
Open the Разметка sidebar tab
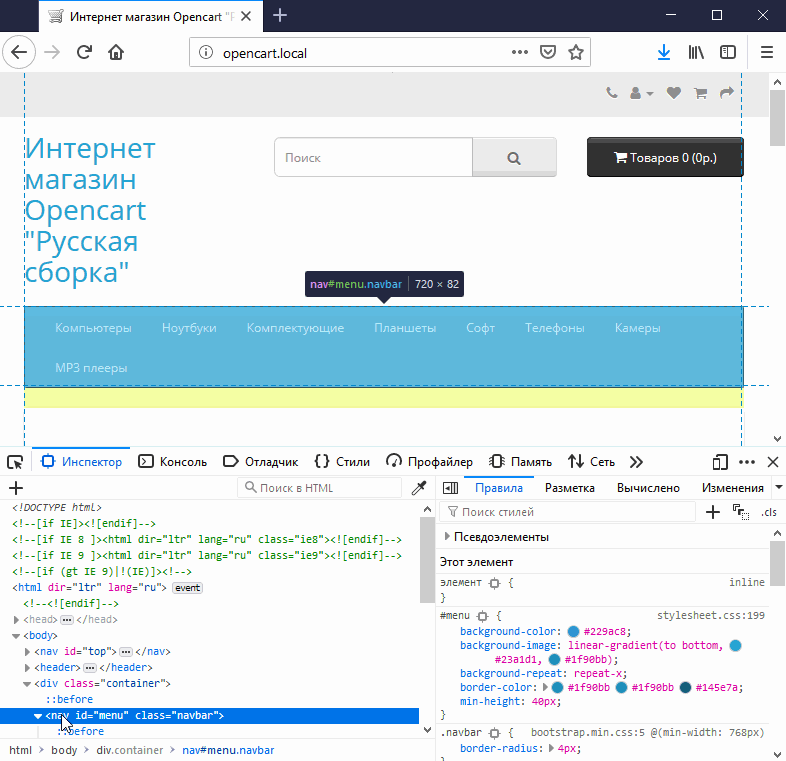coord(569,488)
